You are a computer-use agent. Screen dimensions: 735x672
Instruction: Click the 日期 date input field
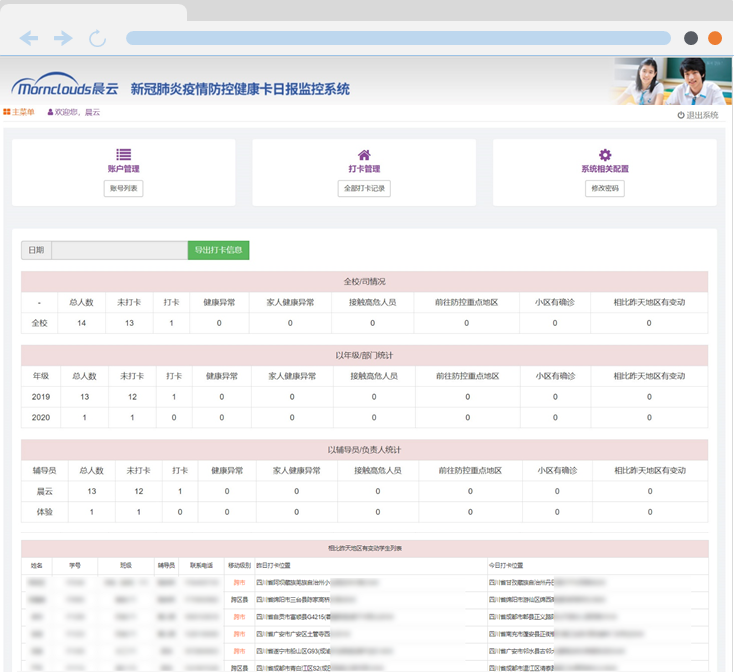119,250
